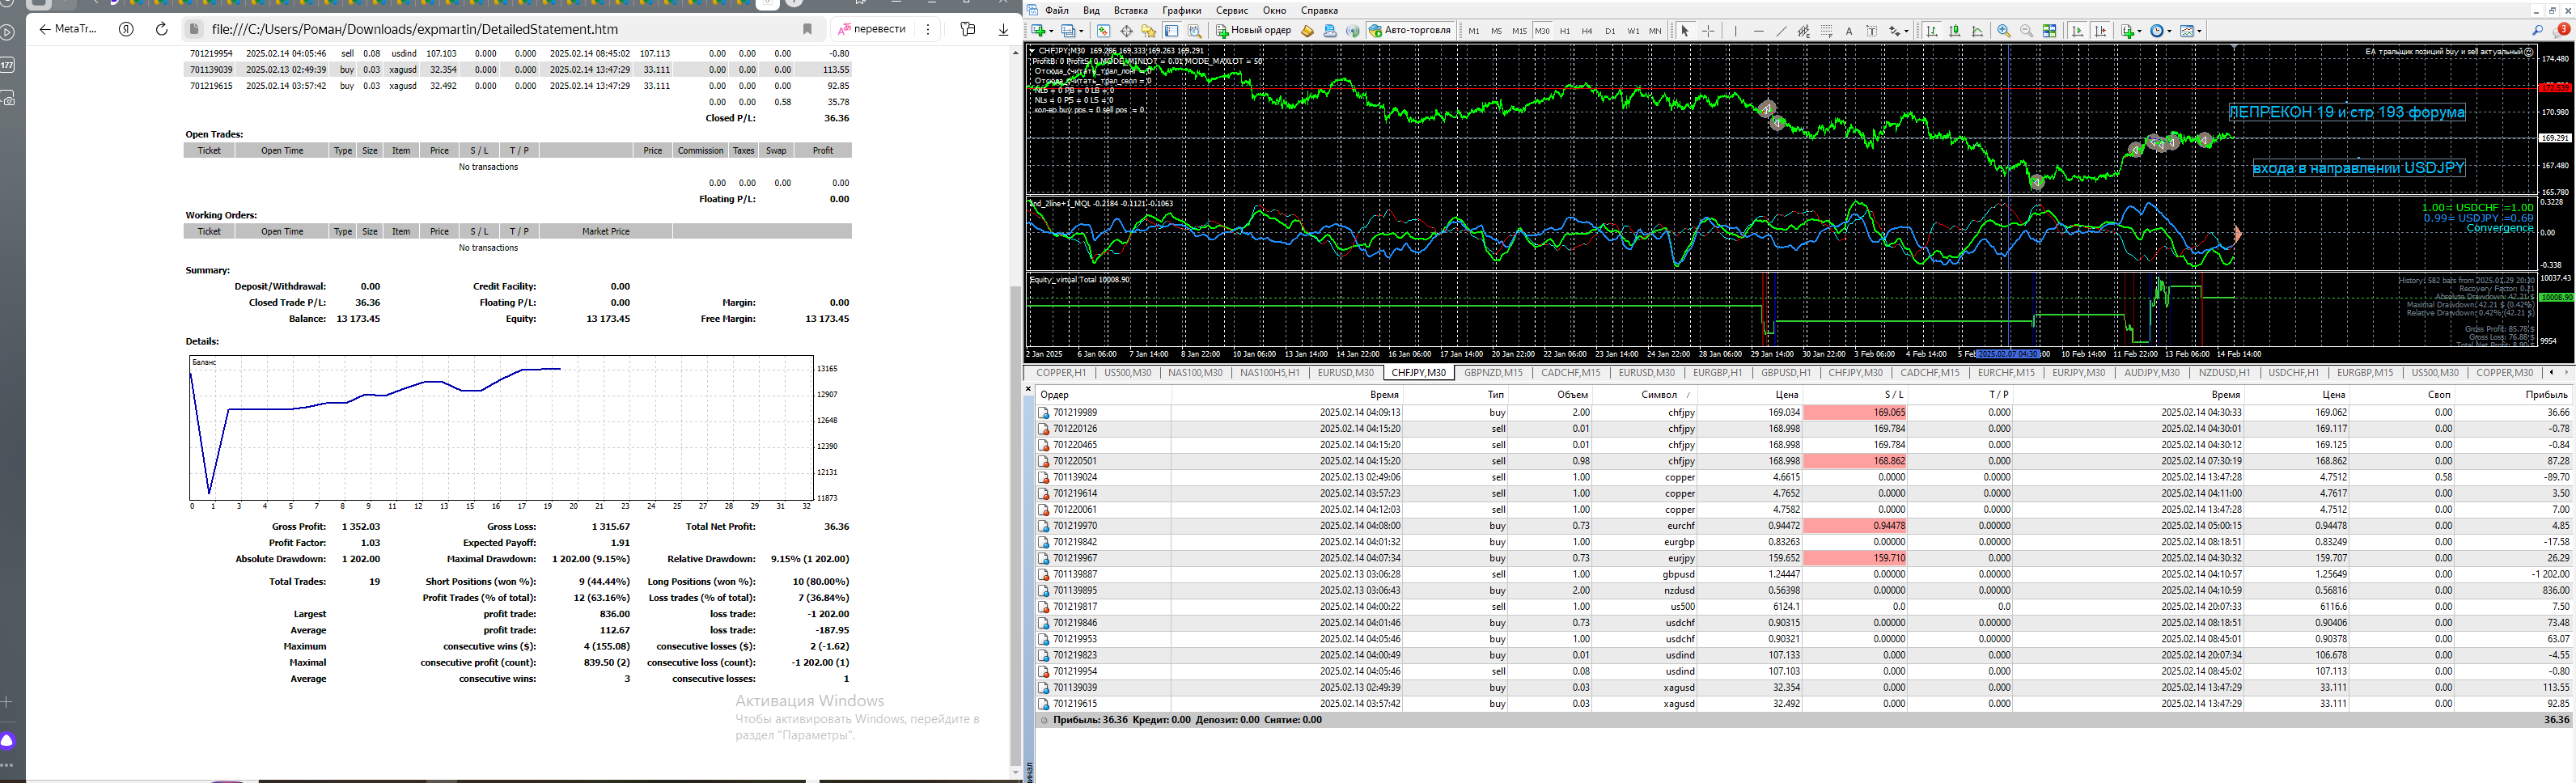Image resolution: width=2576 pixels, height=783 pixels.
Task: Open the Navigator panel star-folder icon
Action: coord(1149,31)
